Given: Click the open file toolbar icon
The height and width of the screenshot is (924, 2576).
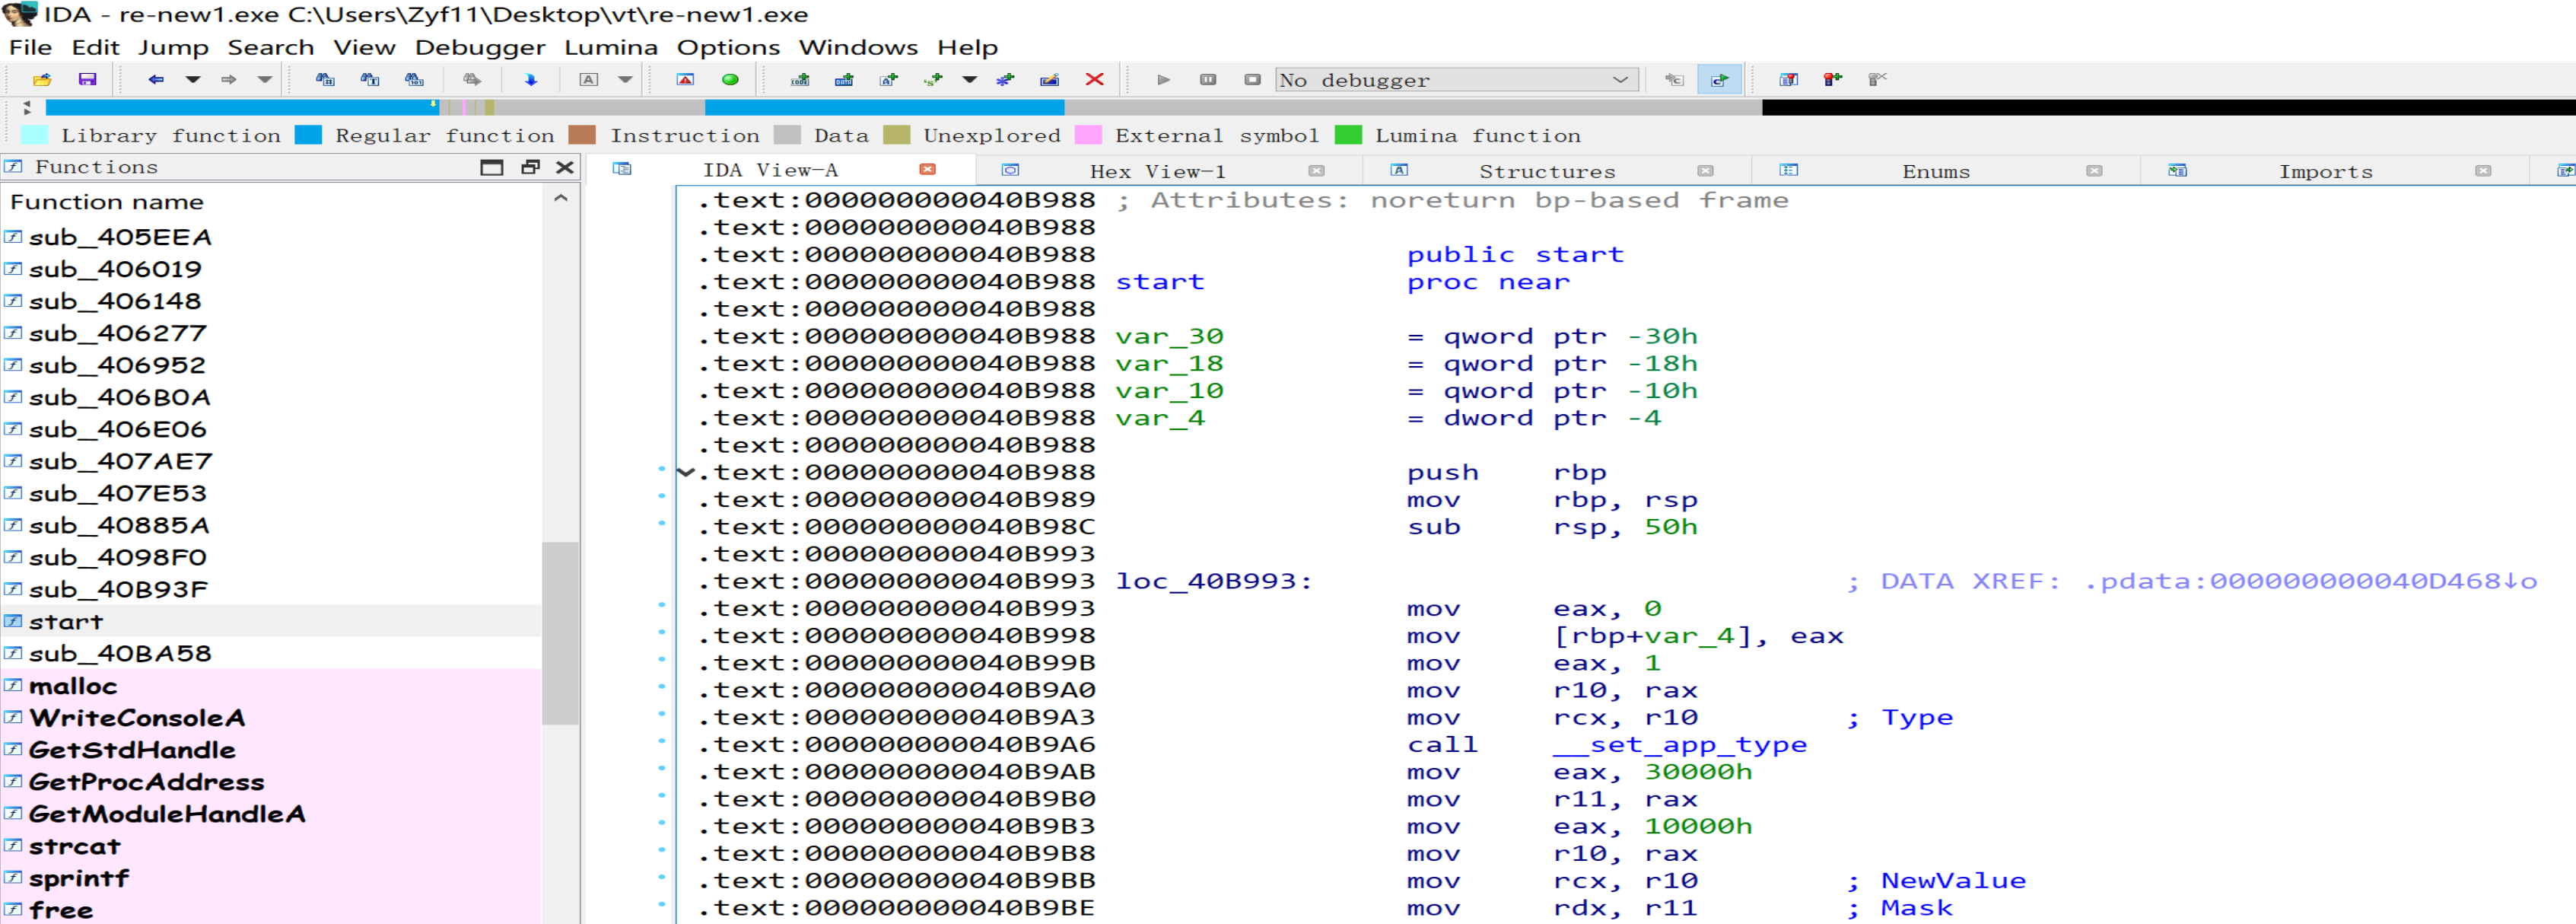Looking at the screenshot, I should 42,80.
